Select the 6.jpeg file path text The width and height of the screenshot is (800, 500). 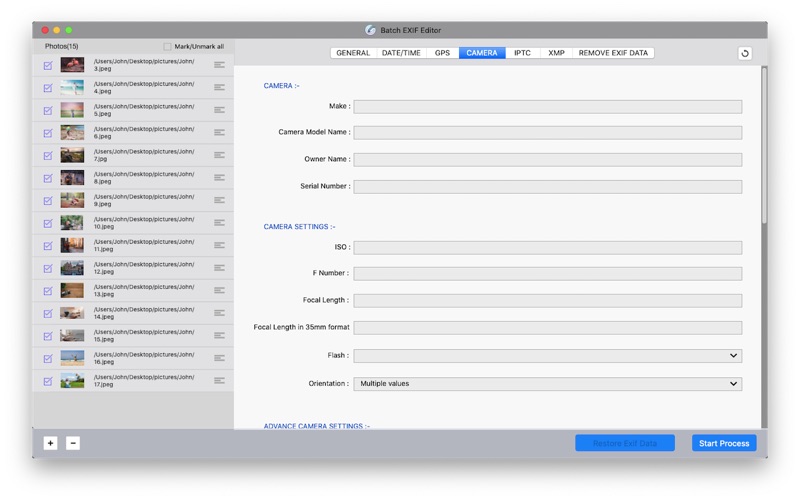tap(144, 133)
